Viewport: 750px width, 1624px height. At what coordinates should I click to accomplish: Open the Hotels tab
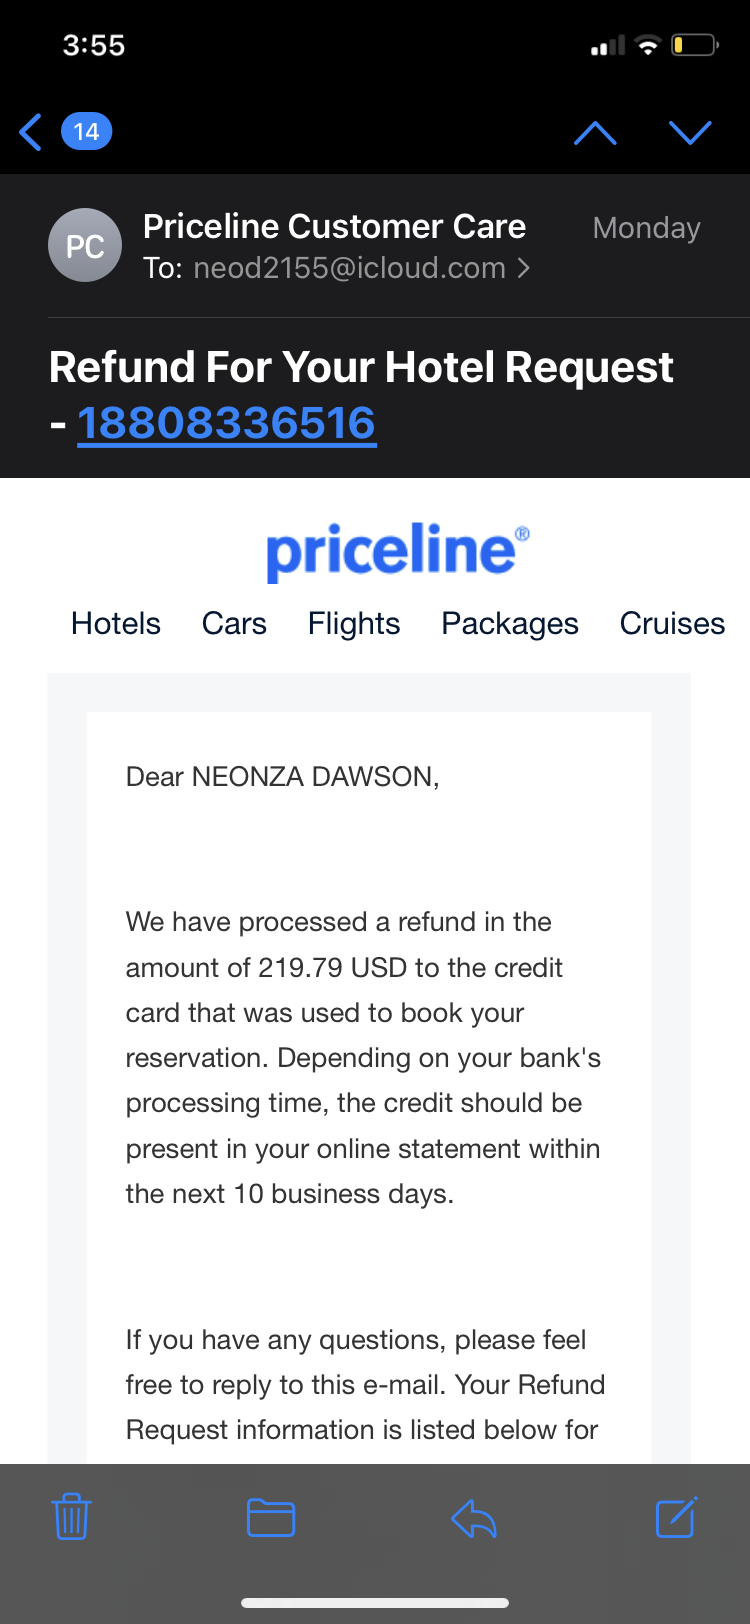click(x=116, y=623)
